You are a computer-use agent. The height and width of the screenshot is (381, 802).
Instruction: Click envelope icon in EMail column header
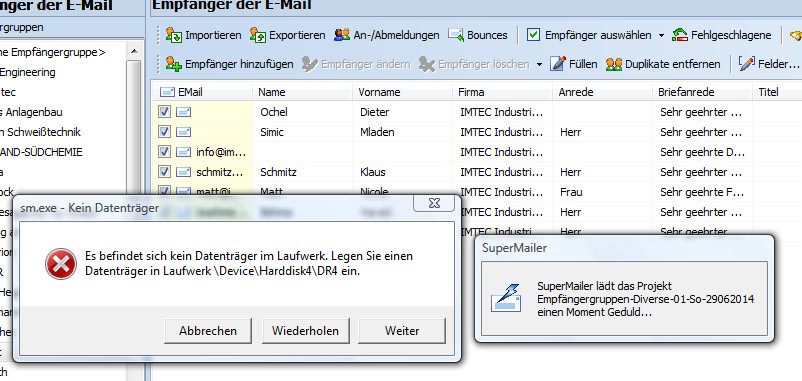[168, 92]
